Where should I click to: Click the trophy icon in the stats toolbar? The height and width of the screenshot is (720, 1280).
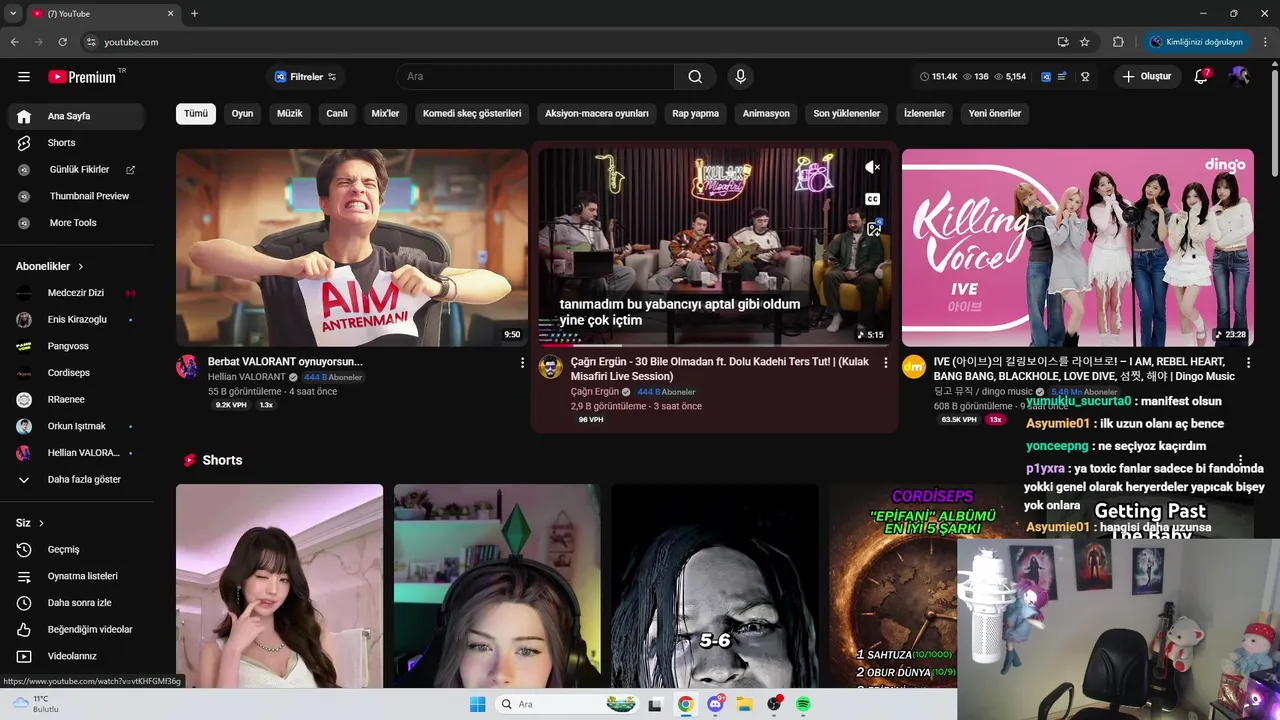click(x=1085, y=77)
